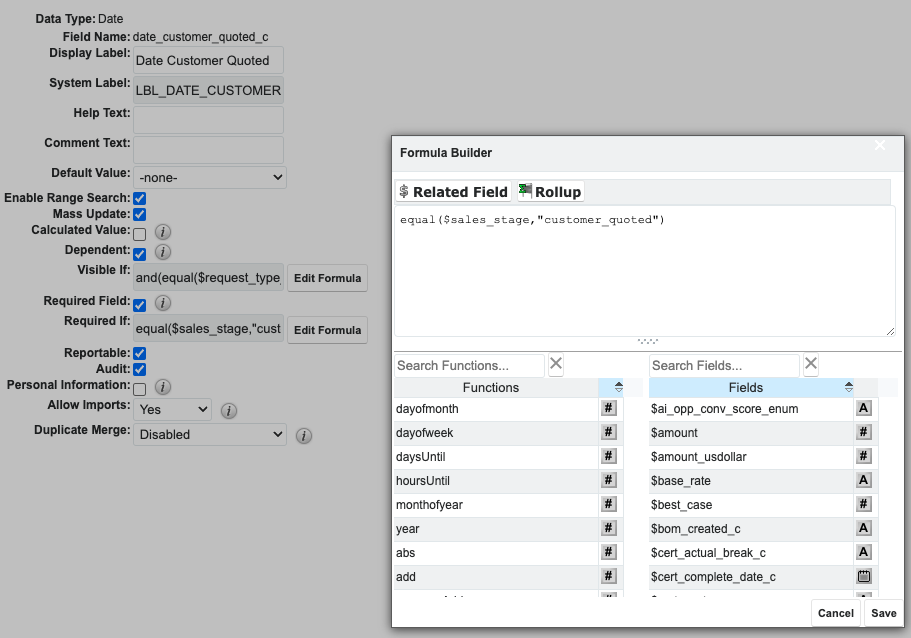Viewport: 911px width, 638px height.
Task: Expand the Duplicate Merge dropdown
Action: [210, 435]
